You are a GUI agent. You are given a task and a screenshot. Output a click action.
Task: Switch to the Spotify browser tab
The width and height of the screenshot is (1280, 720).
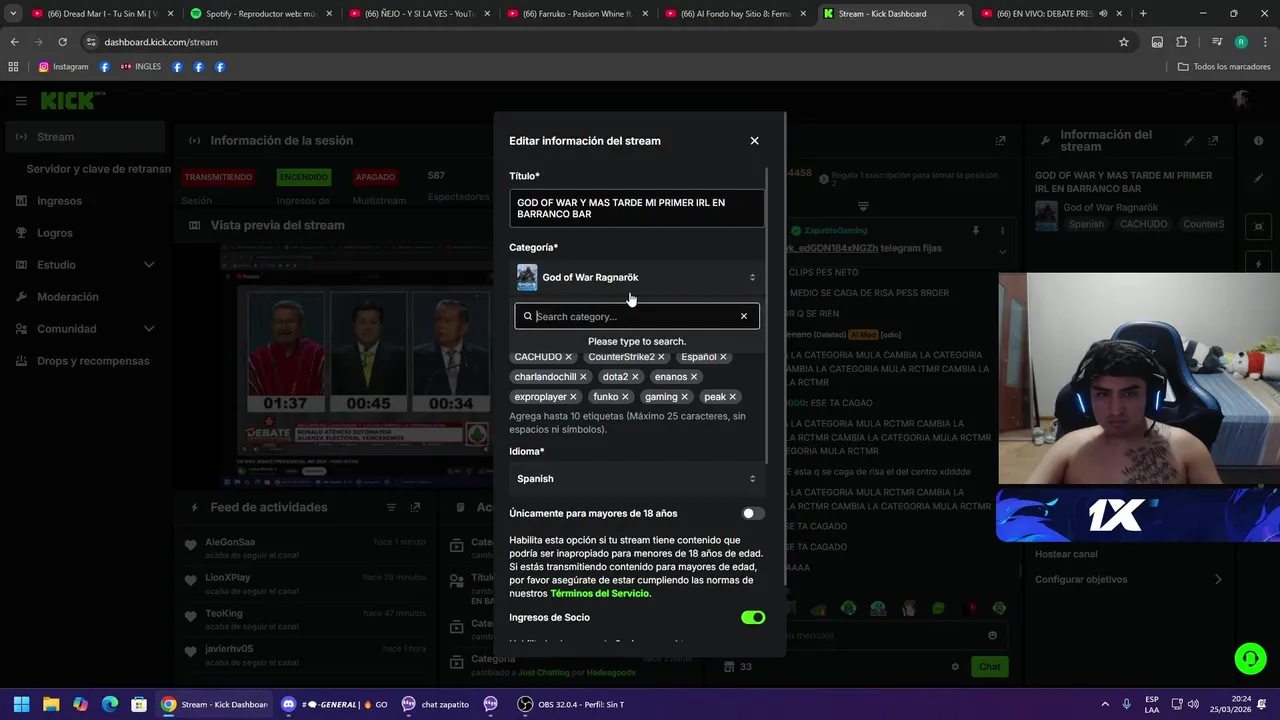(x=259, y=14)
